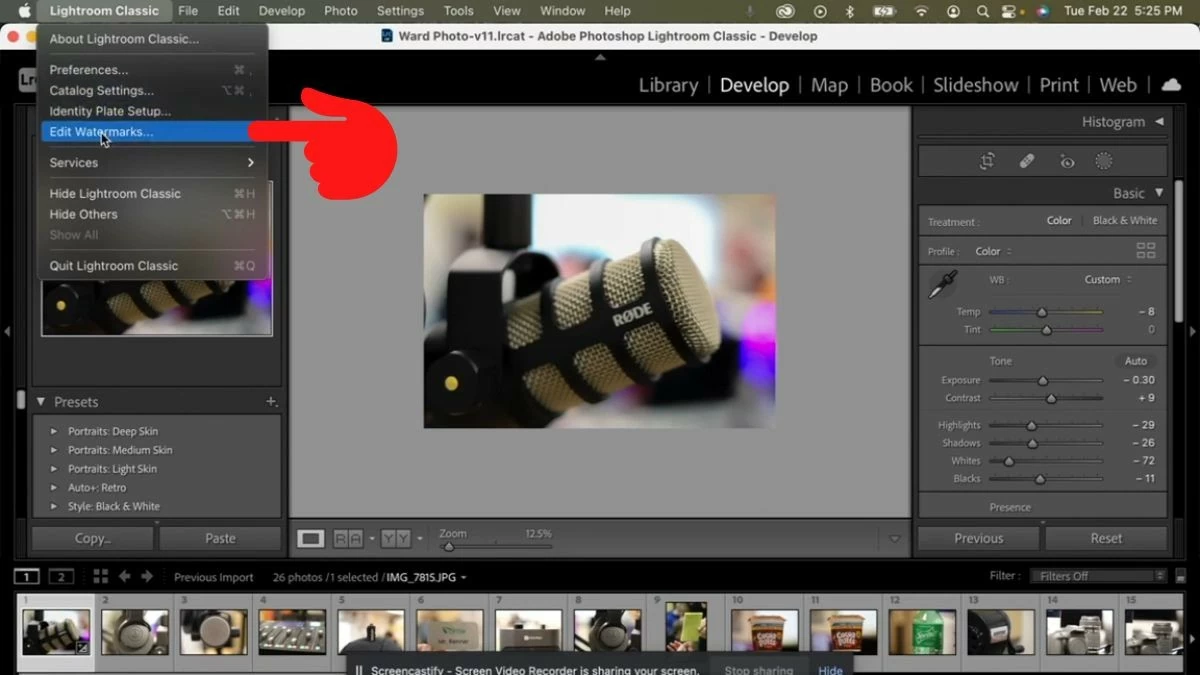Open Grid view from the filmstrip toolbar
The width and height of the screenshot is (1200, 675).
tap(99, 576)
